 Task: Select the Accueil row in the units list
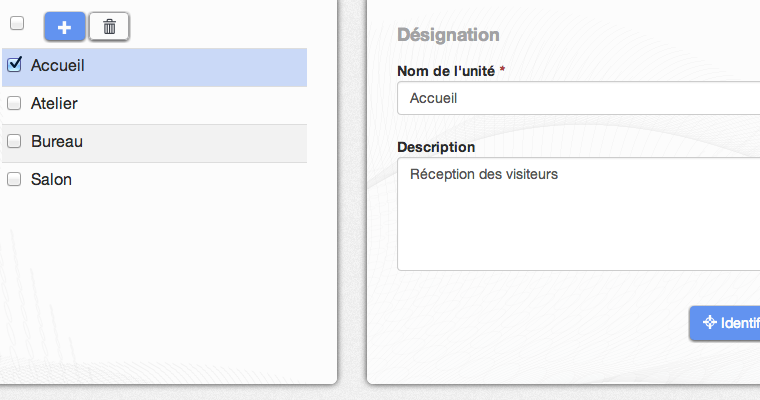click(x=155, y=67)
